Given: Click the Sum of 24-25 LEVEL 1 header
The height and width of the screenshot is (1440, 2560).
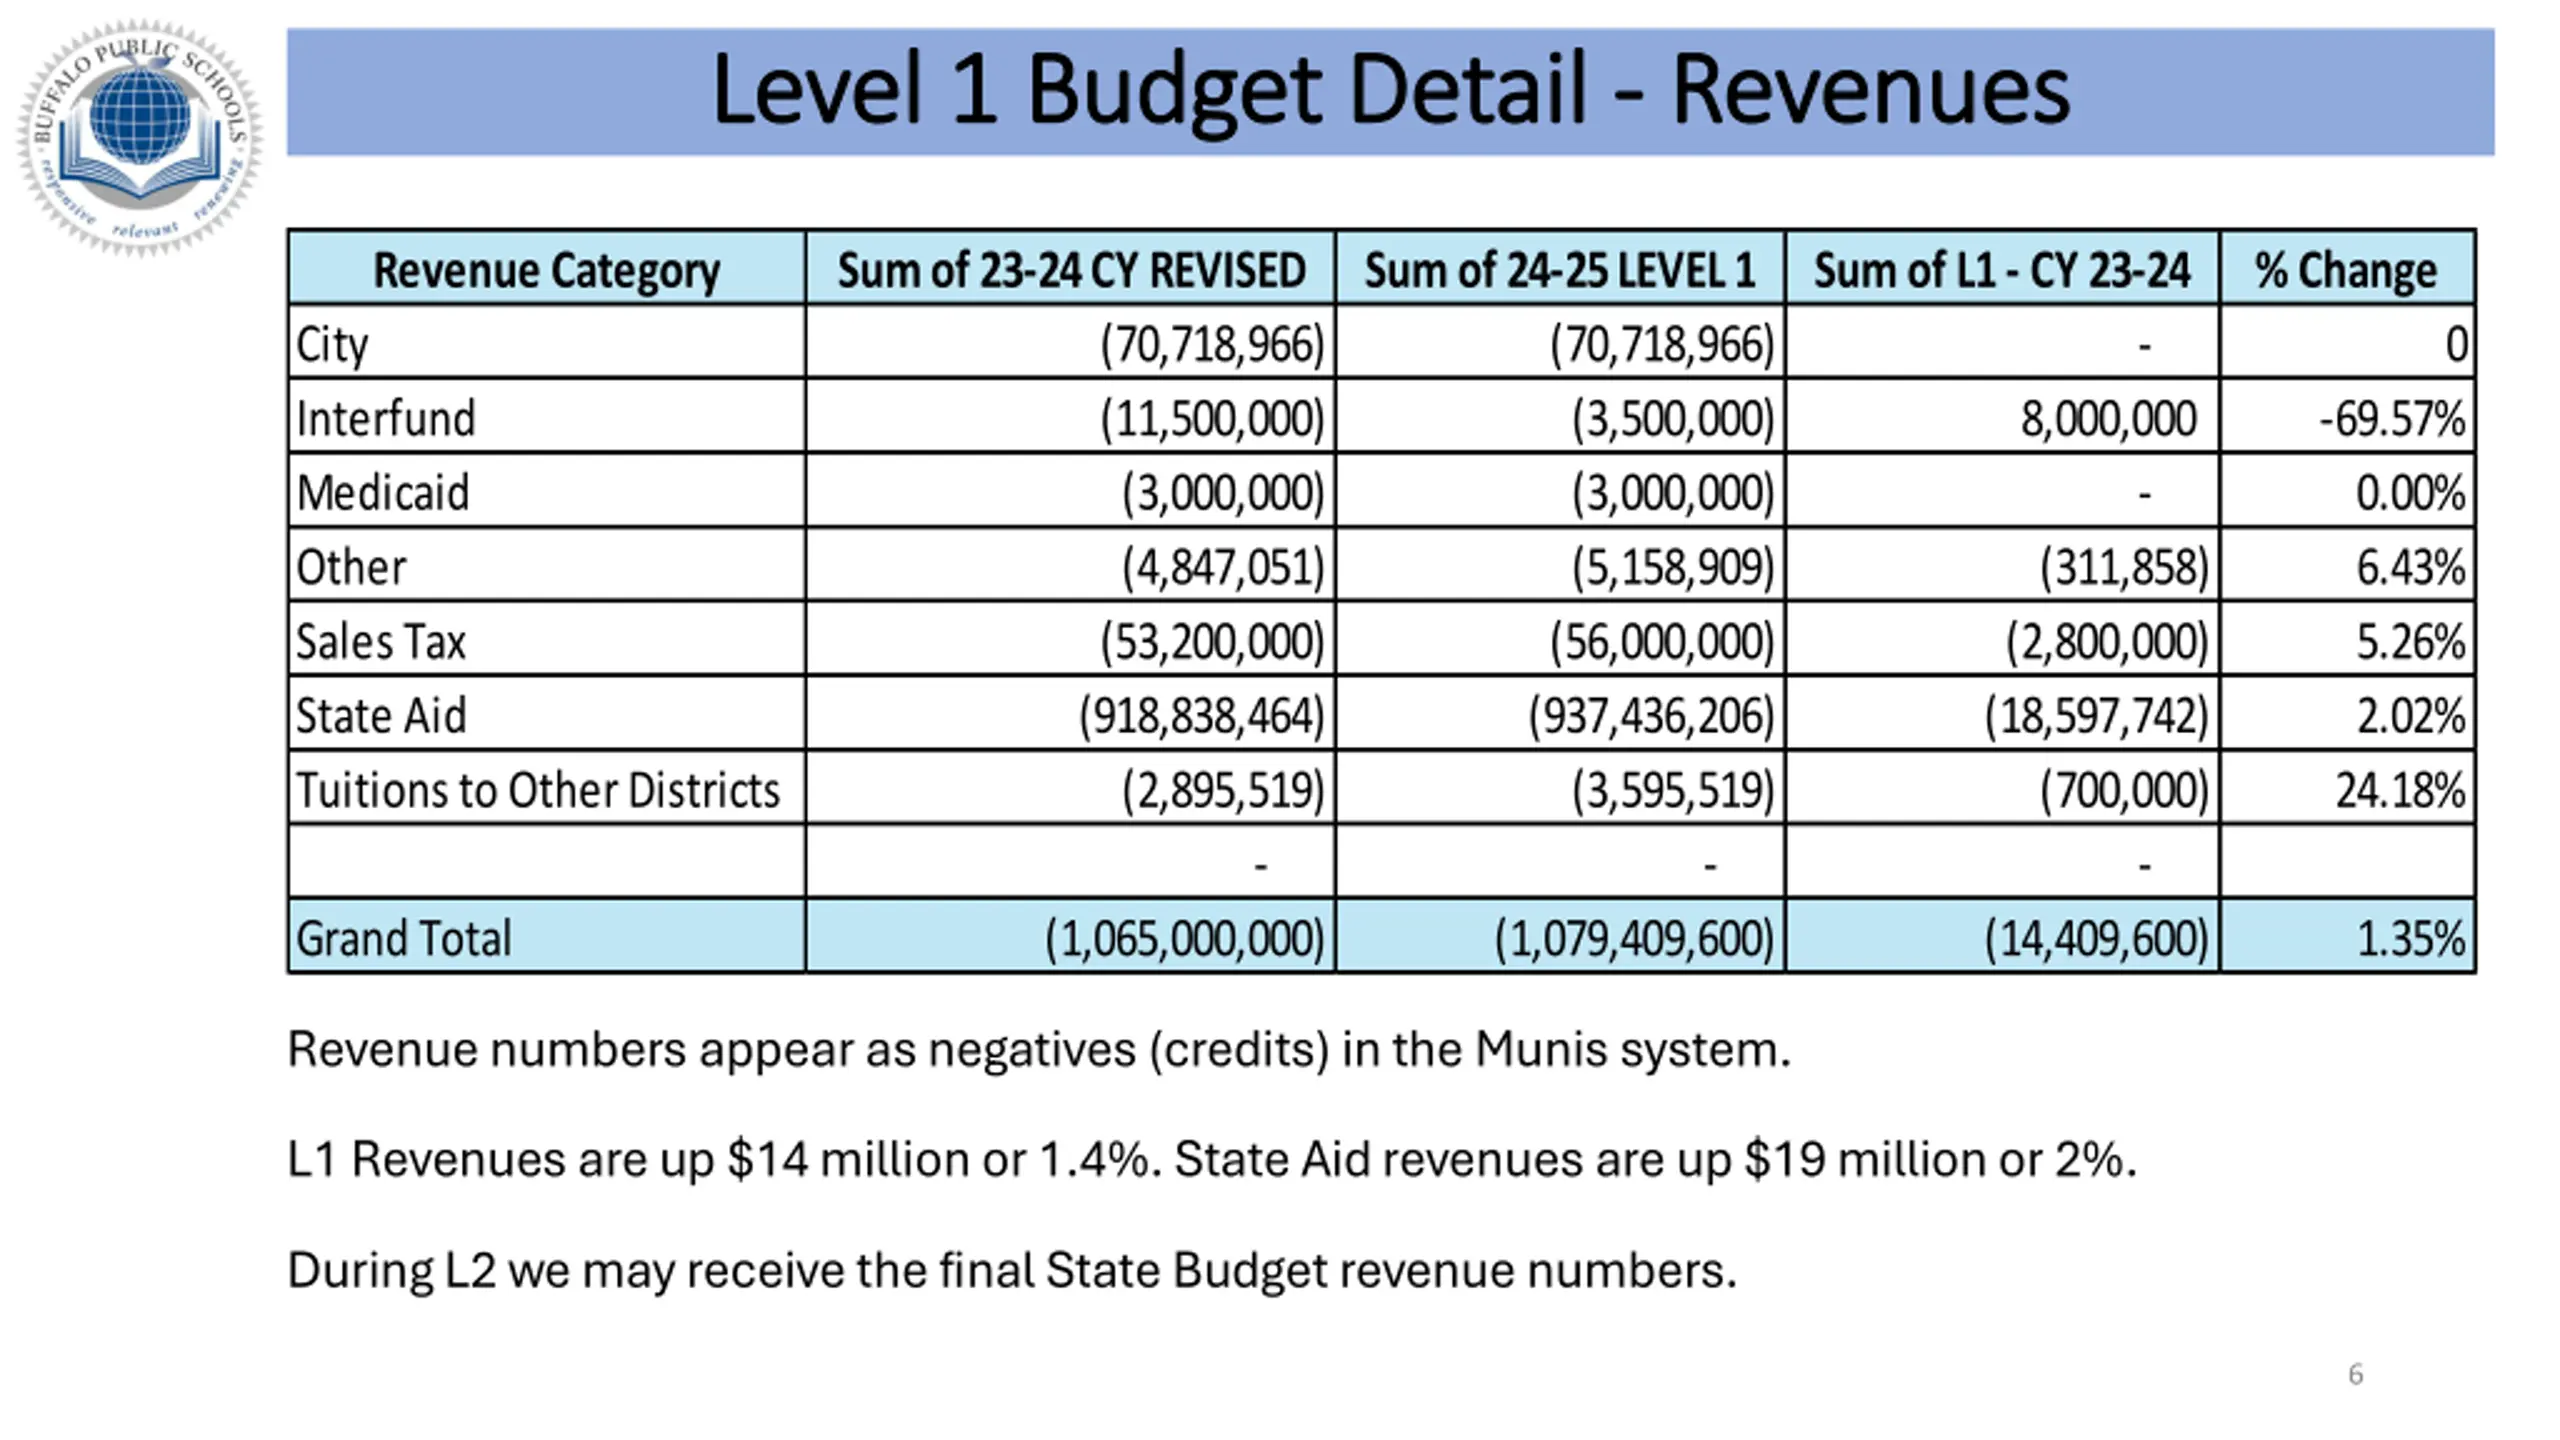Looking at the screenshot, I should pos(1559,270).
